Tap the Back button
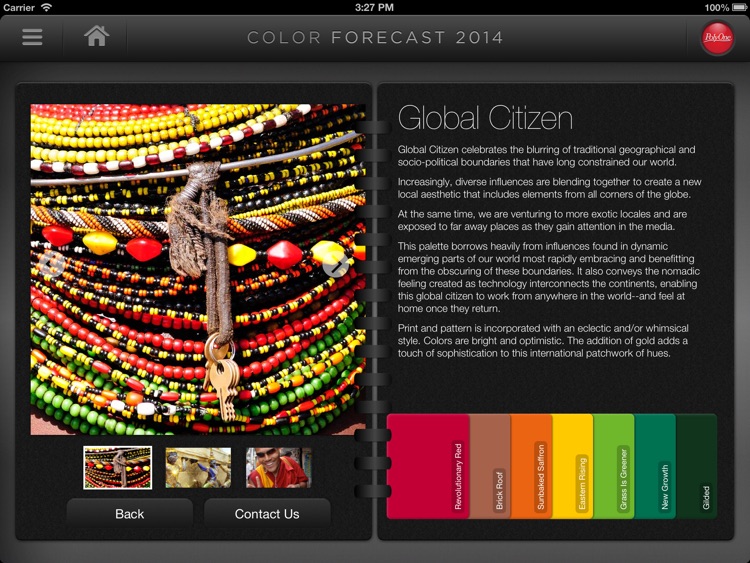The width and height of the screenshot is (750, 563). tap(130, 514)
